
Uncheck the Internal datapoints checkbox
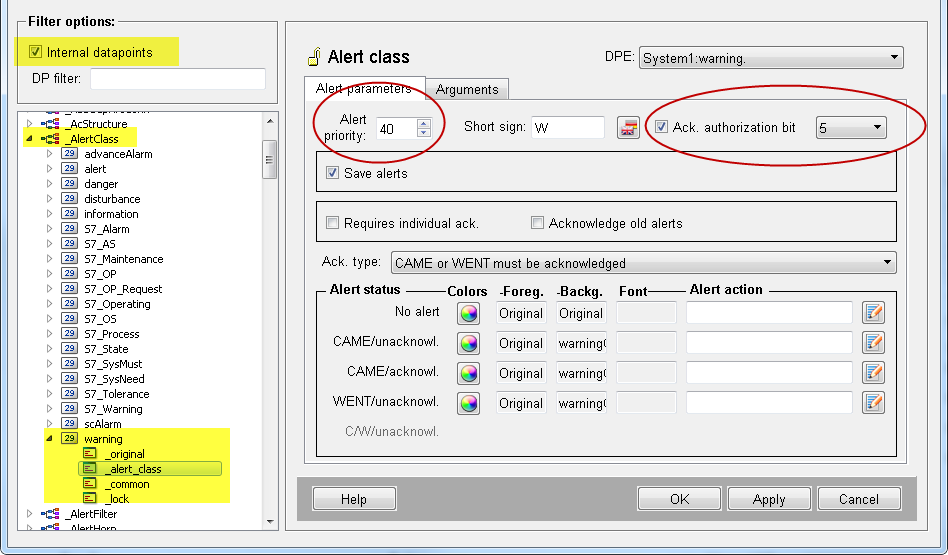[36, 52]
